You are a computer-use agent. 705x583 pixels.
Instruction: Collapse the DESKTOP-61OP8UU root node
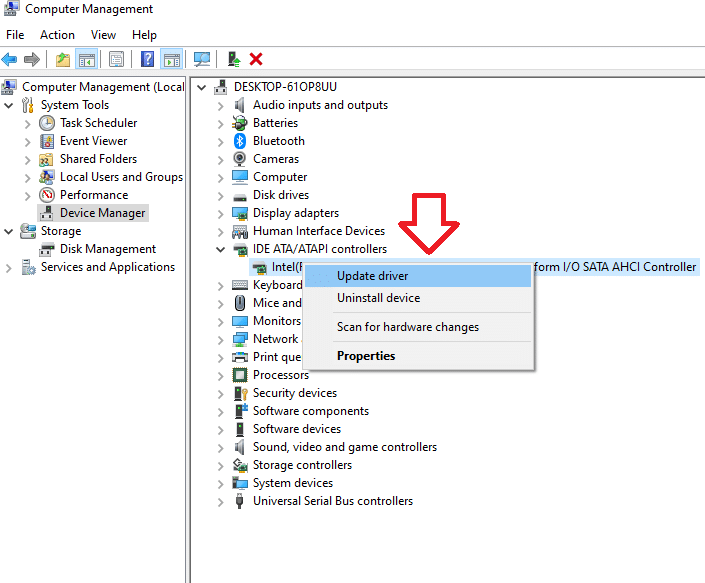tap(202, 88)
